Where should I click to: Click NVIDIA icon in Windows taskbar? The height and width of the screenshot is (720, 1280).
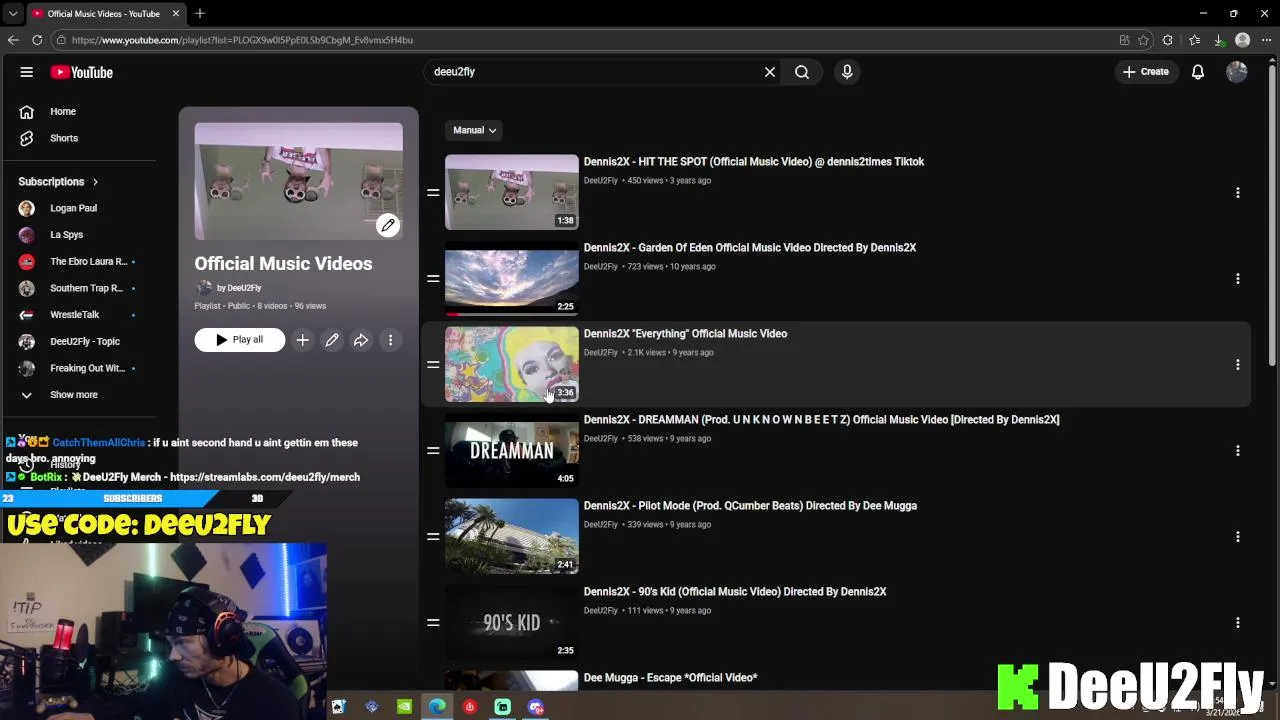404,707
